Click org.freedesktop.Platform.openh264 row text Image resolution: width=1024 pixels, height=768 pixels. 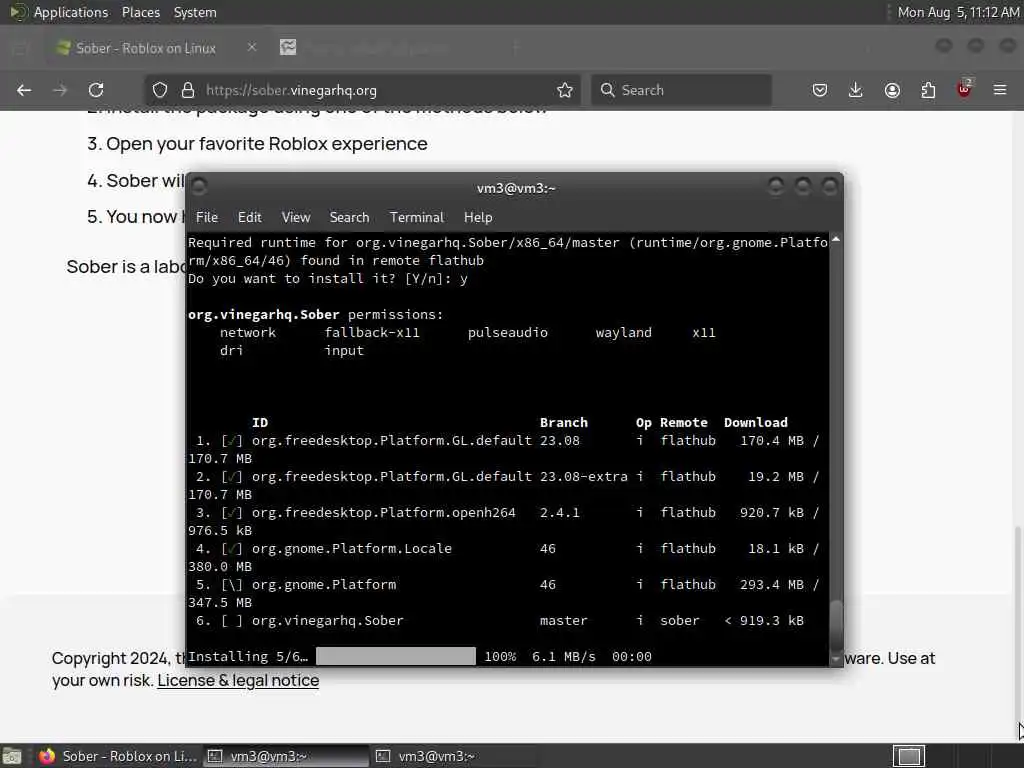[x=383, y=513]
